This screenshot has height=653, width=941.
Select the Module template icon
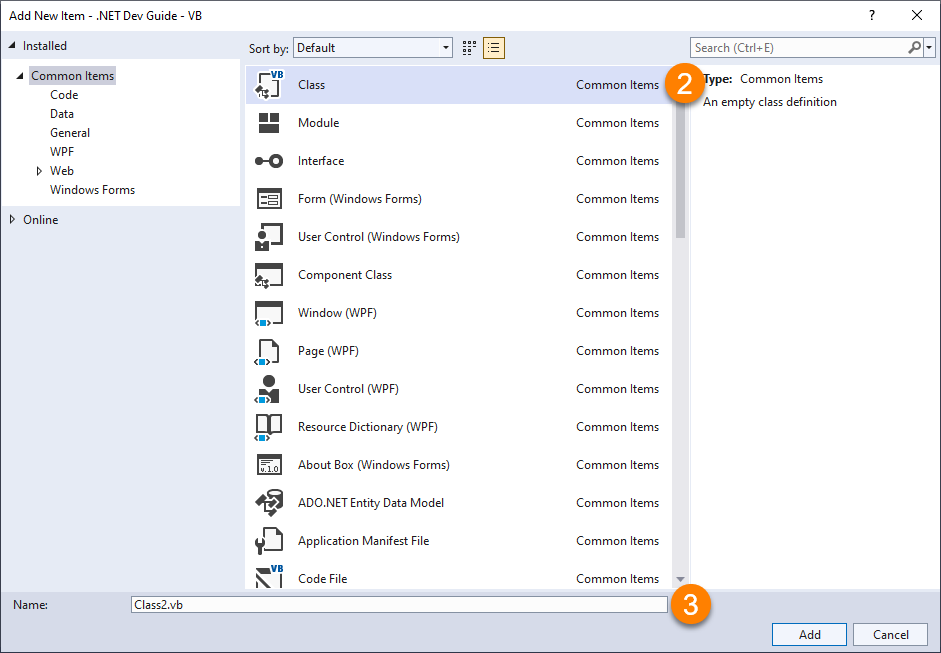(x=269, y=123)
